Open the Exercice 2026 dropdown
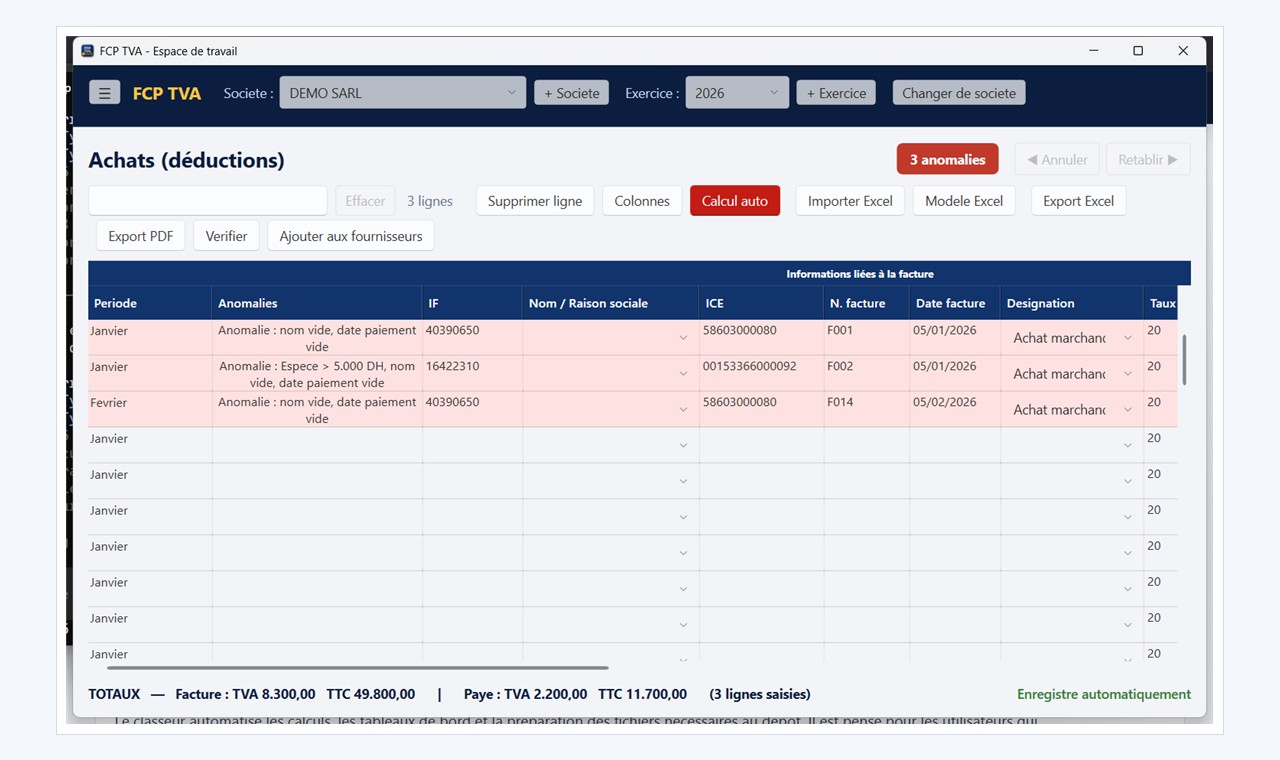 point(737,93)
